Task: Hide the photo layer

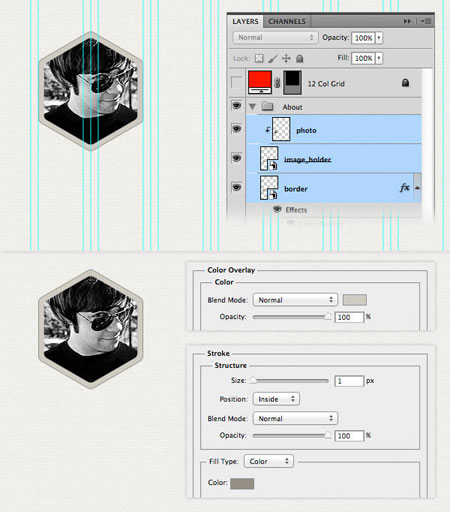Action: click(236, 129)
